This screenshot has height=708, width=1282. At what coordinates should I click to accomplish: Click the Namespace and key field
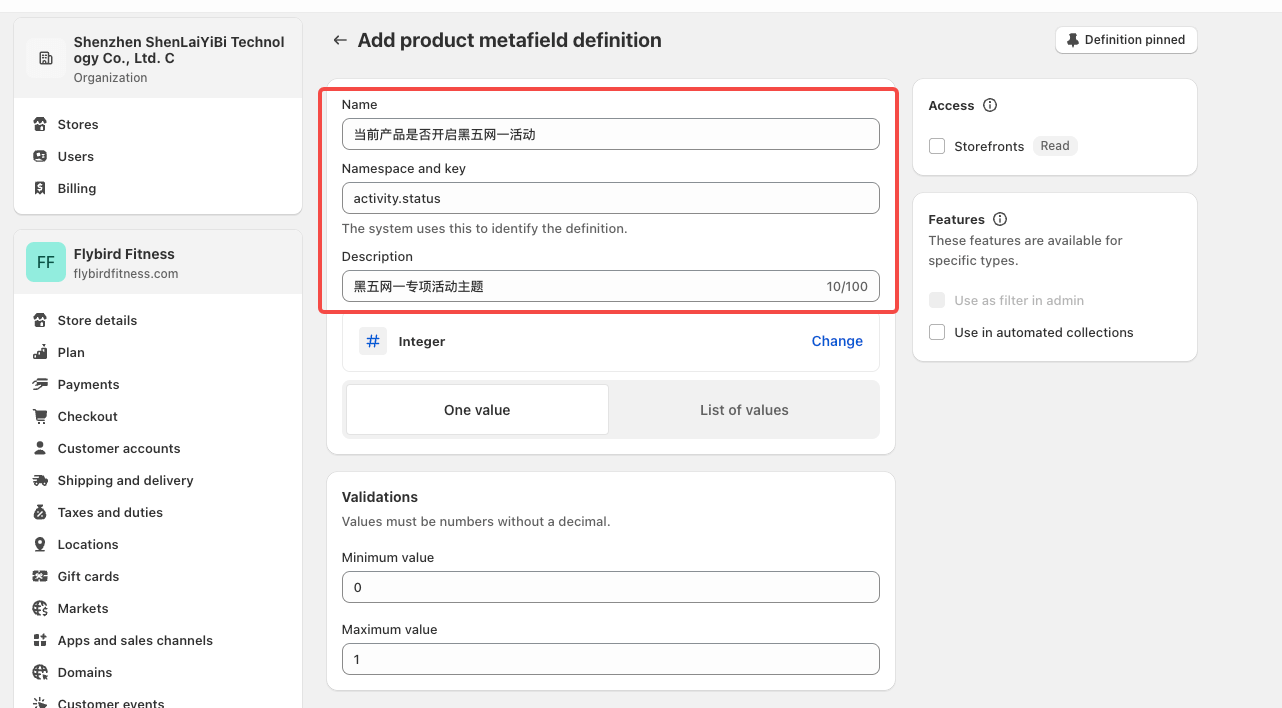pyautogui.click(x=610, y=198)
